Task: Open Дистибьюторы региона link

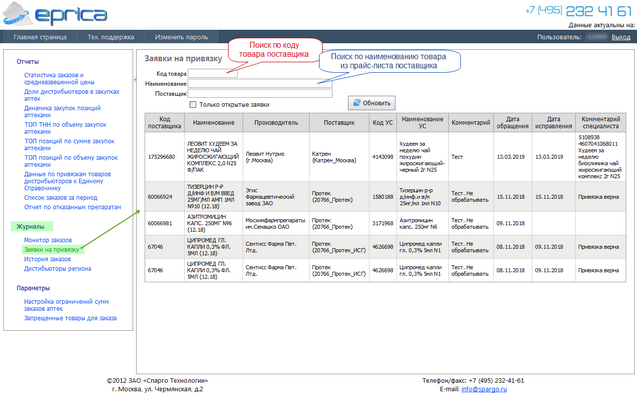Action: click(57, 268)
